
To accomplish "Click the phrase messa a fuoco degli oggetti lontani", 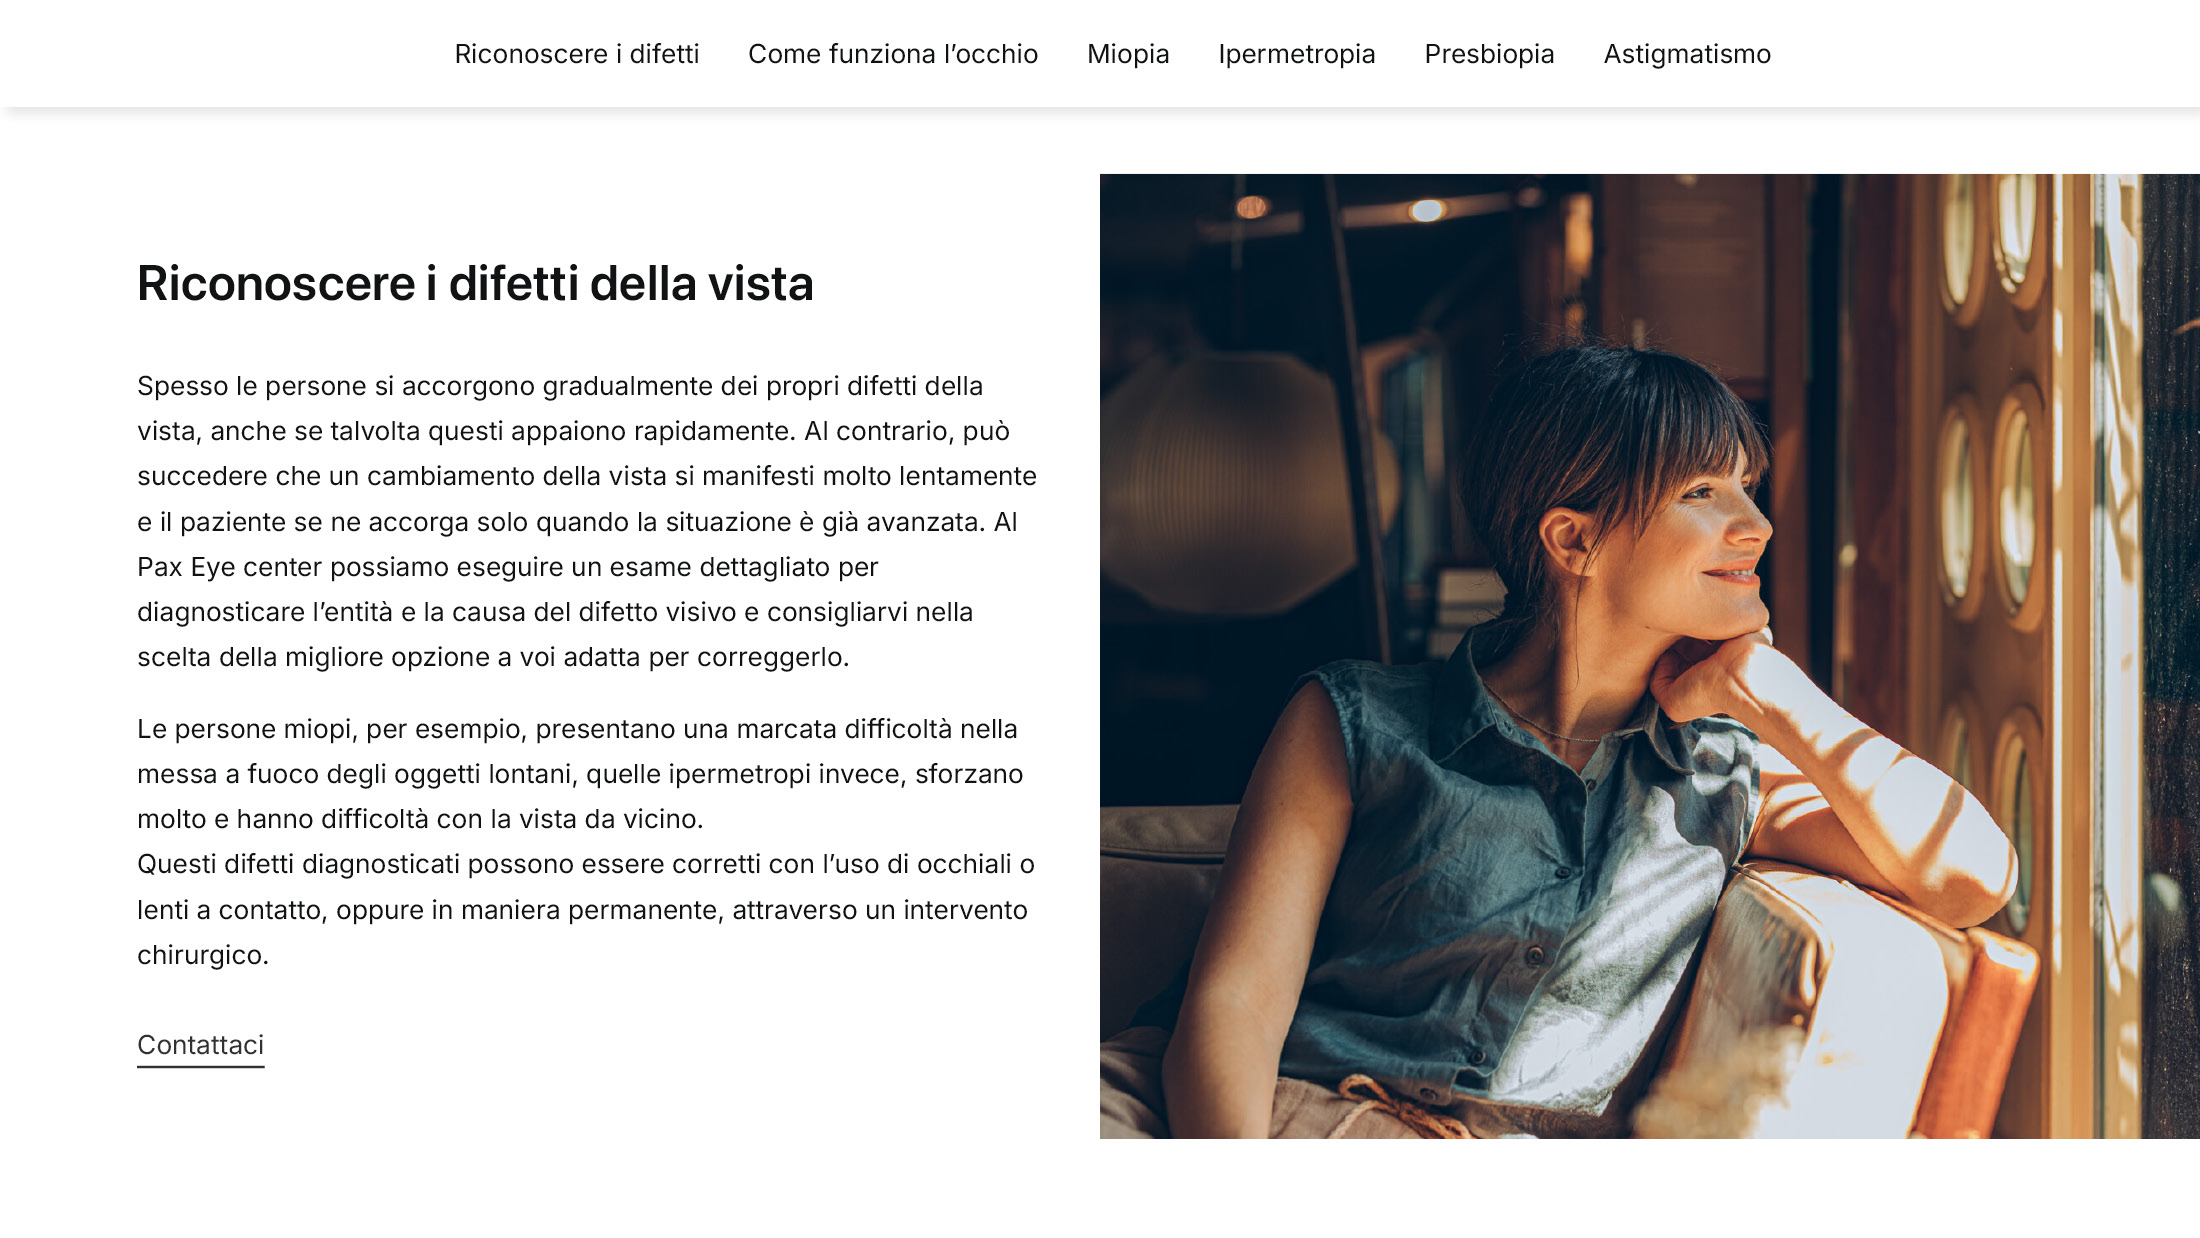I will (x=357, y=774).
